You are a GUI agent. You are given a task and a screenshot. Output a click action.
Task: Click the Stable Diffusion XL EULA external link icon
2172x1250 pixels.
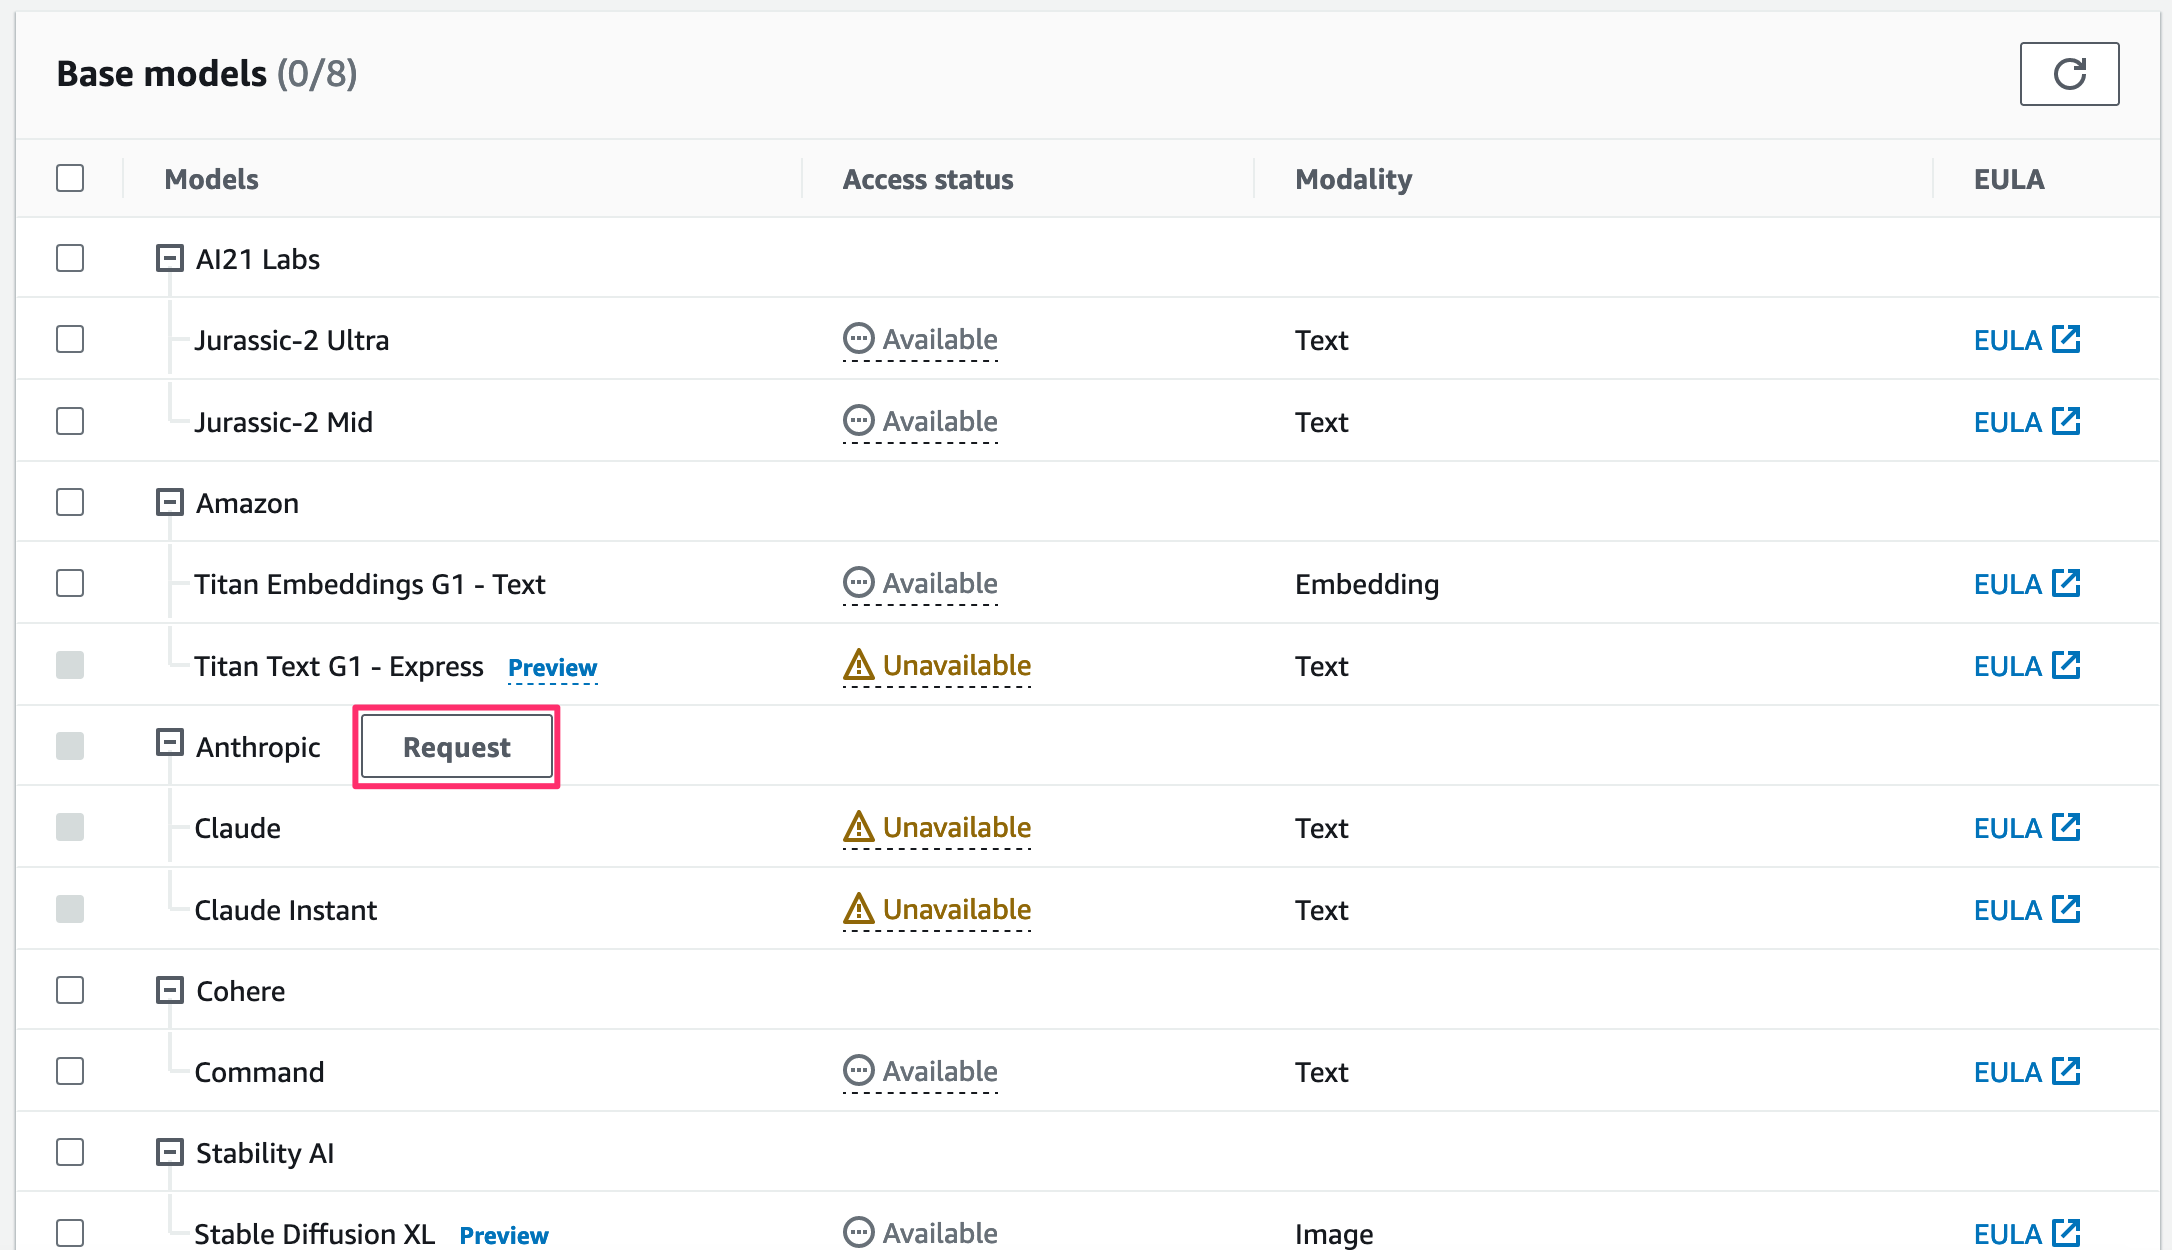(2065, 1233)
